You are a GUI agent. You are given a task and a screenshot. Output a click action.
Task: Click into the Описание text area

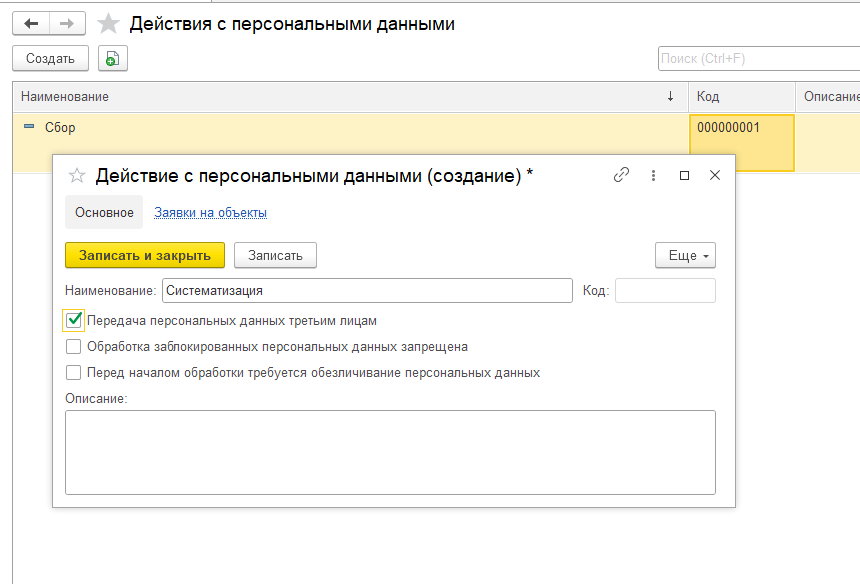coord(390,452)
